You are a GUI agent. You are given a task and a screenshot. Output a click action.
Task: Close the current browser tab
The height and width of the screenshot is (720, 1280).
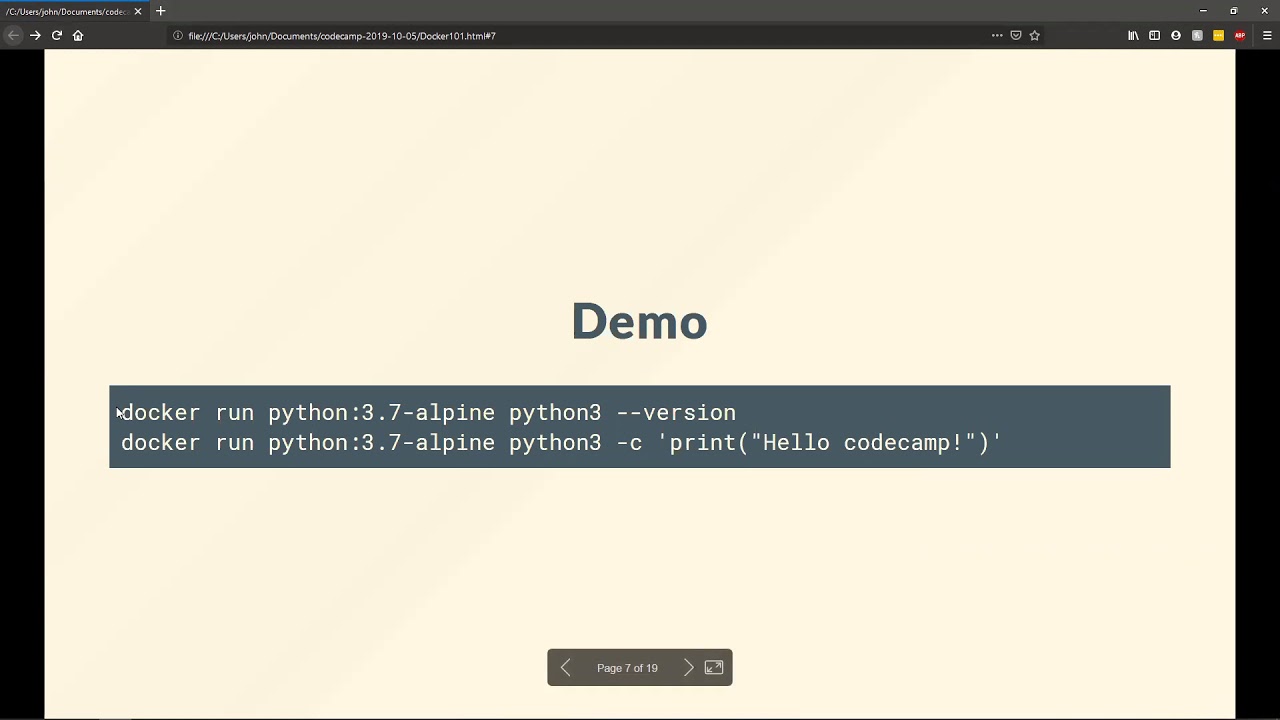tap(138, 11)
